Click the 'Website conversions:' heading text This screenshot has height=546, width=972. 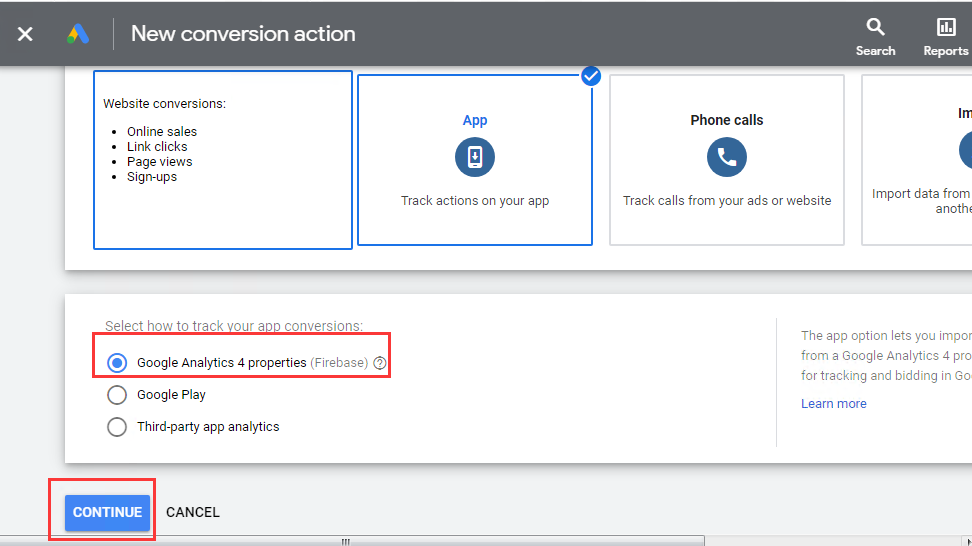pyautogui.click(x=164, y=103)
